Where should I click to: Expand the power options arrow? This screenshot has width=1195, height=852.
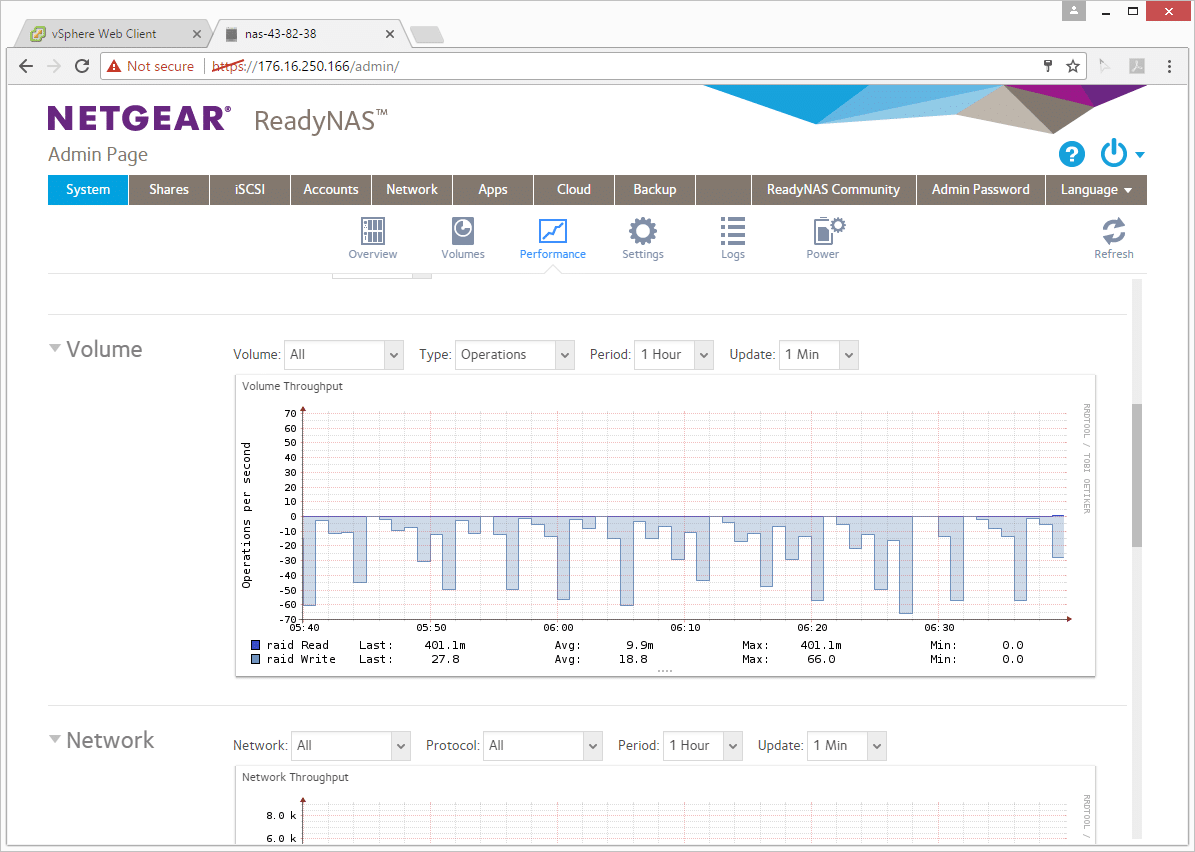coord(1140,155)
